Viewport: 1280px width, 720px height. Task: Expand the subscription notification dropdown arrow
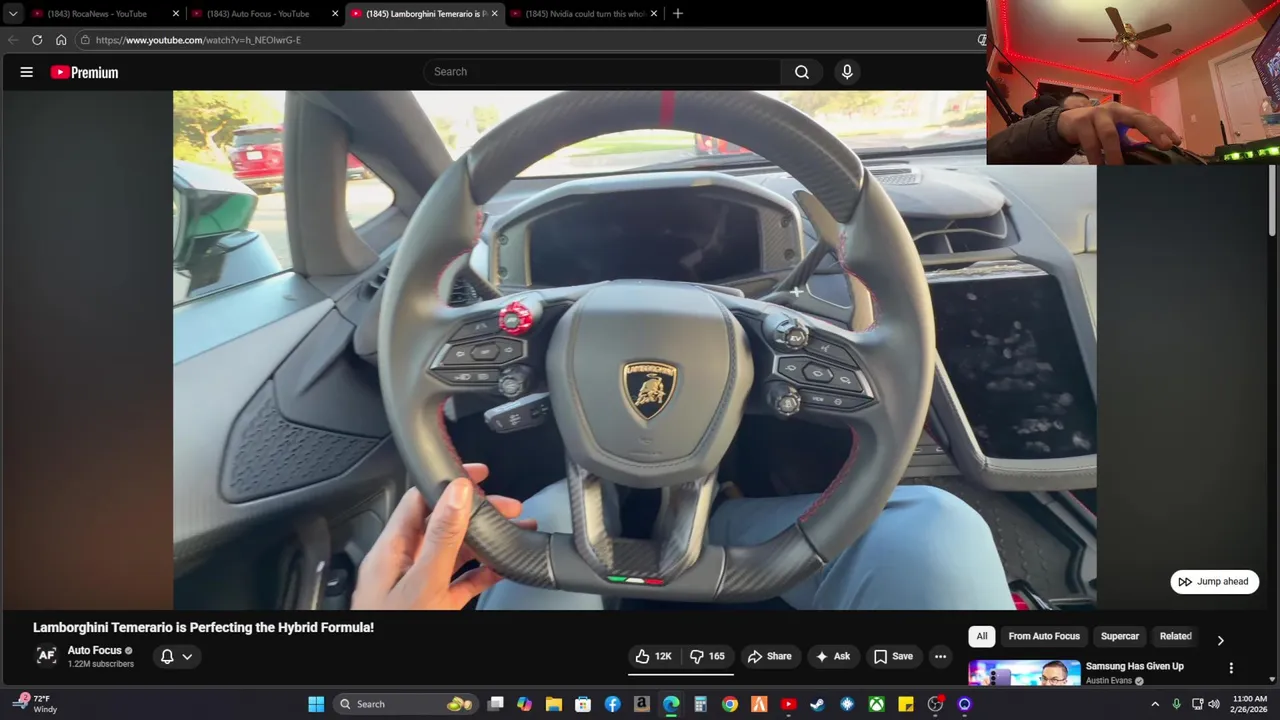pos(187,657)
